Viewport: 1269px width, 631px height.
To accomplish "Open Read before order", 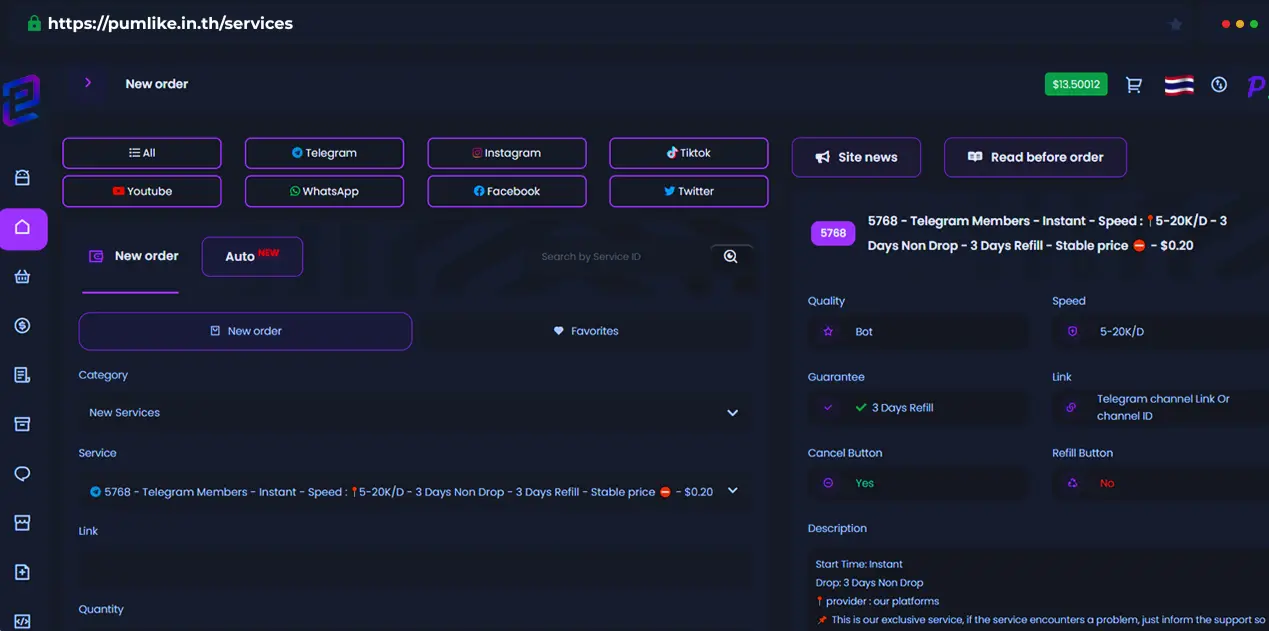I will [1035, 157].
